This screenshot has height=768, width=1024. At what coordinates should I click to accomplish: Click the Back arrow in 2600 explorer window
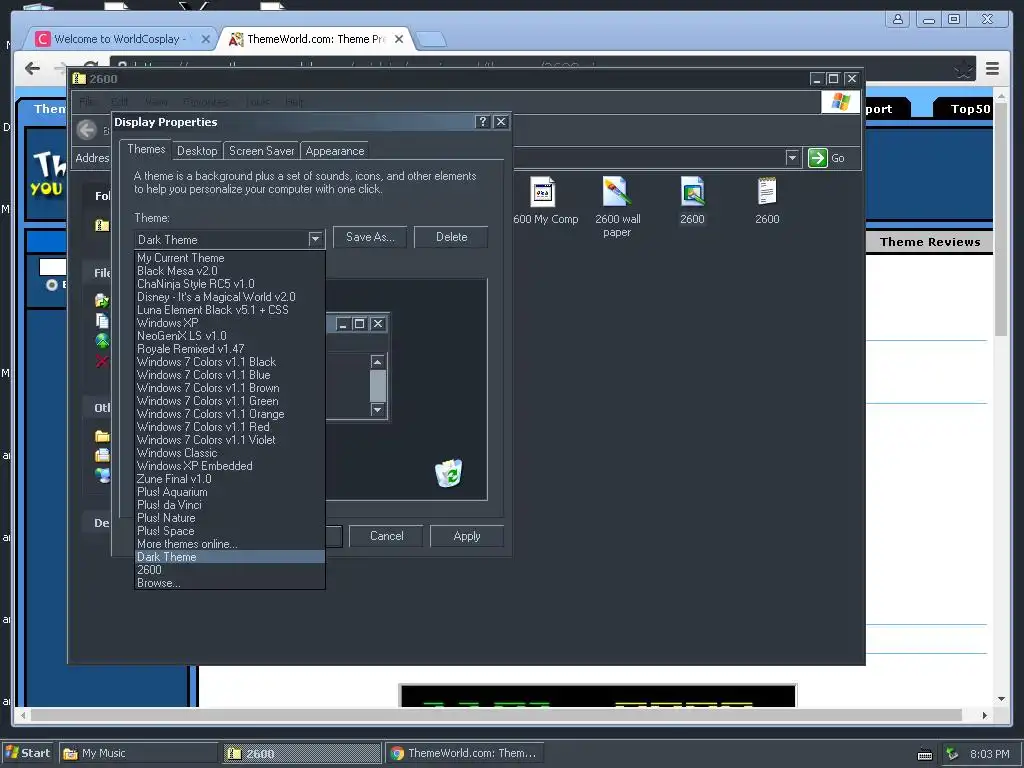coord(87,130)
